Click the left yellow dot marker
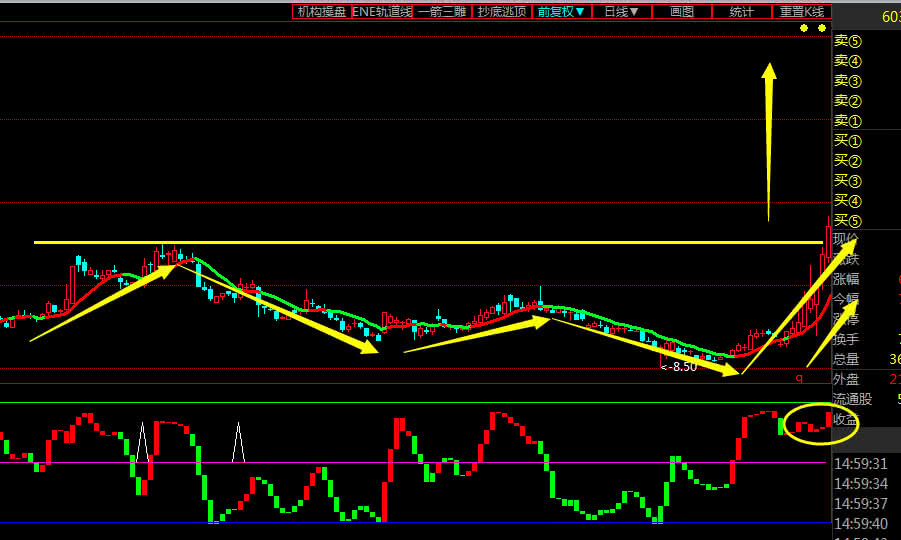The height and width of the screenshot is (540, 901). (804, 28)
